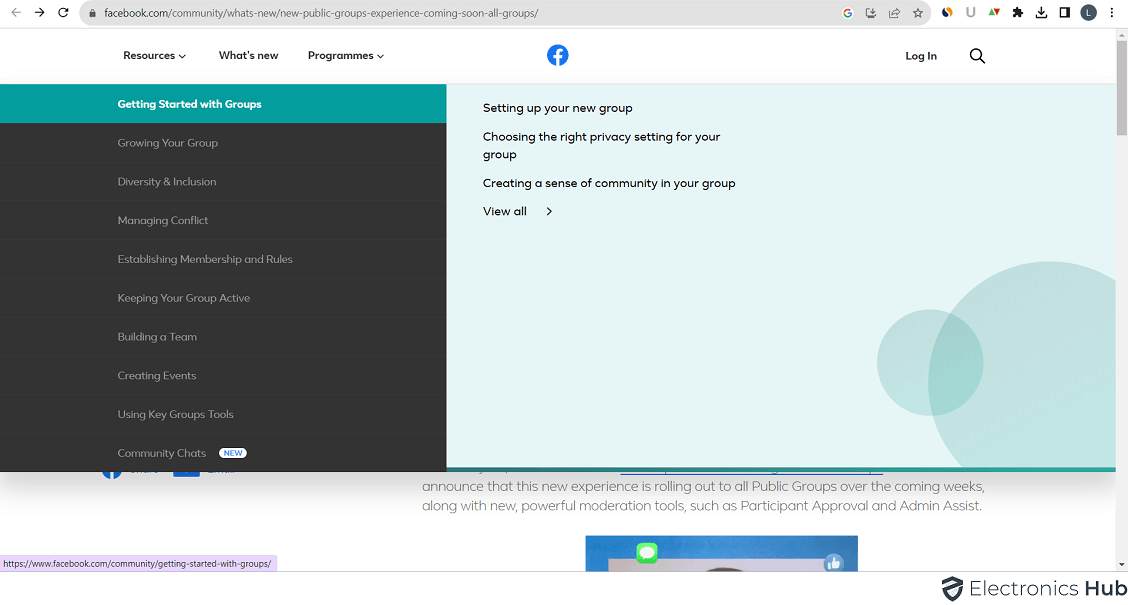Click the share page icon in the address bar
This screenshot has height=605, width=1128.
pos(894,13)
